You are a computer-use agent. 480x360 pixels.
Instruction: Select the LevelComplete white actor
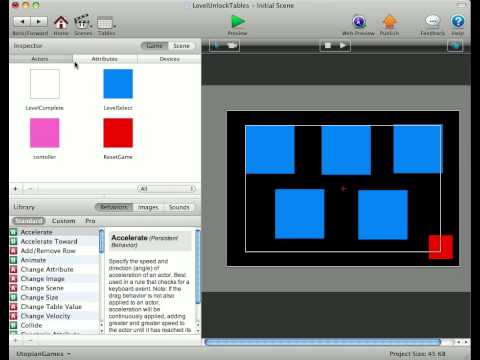45,84
